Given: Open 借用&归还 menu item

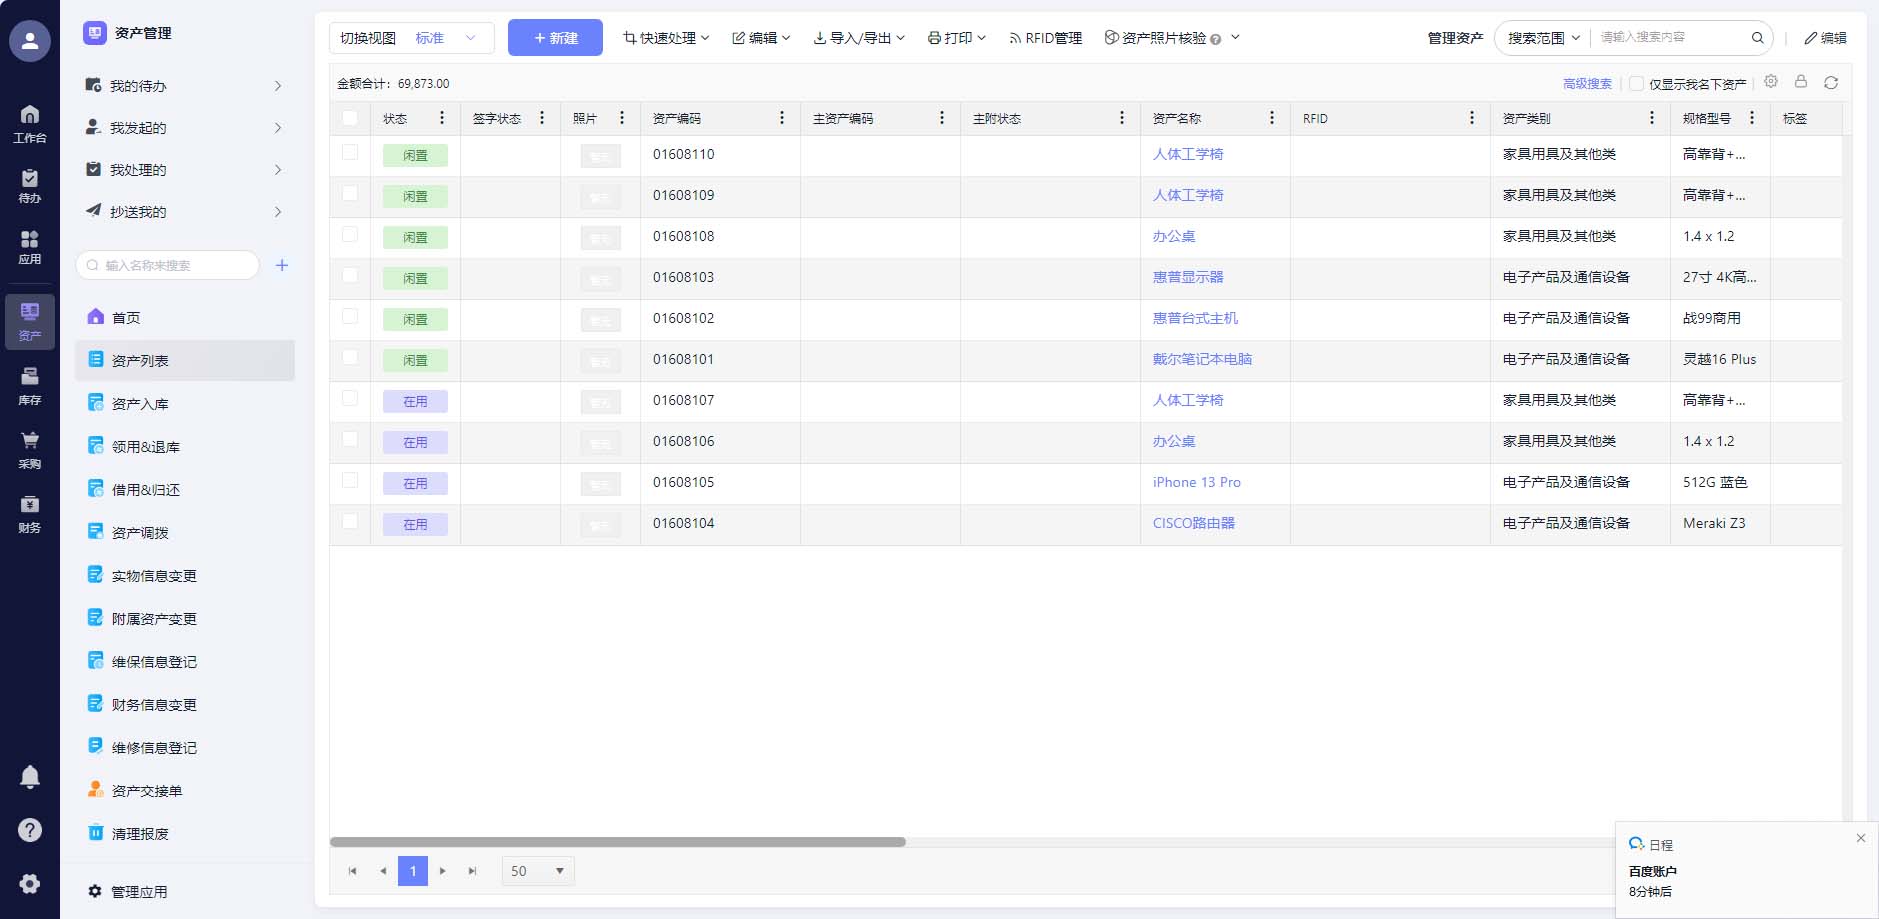Looking at the screenshot, I should click(185, 490).
